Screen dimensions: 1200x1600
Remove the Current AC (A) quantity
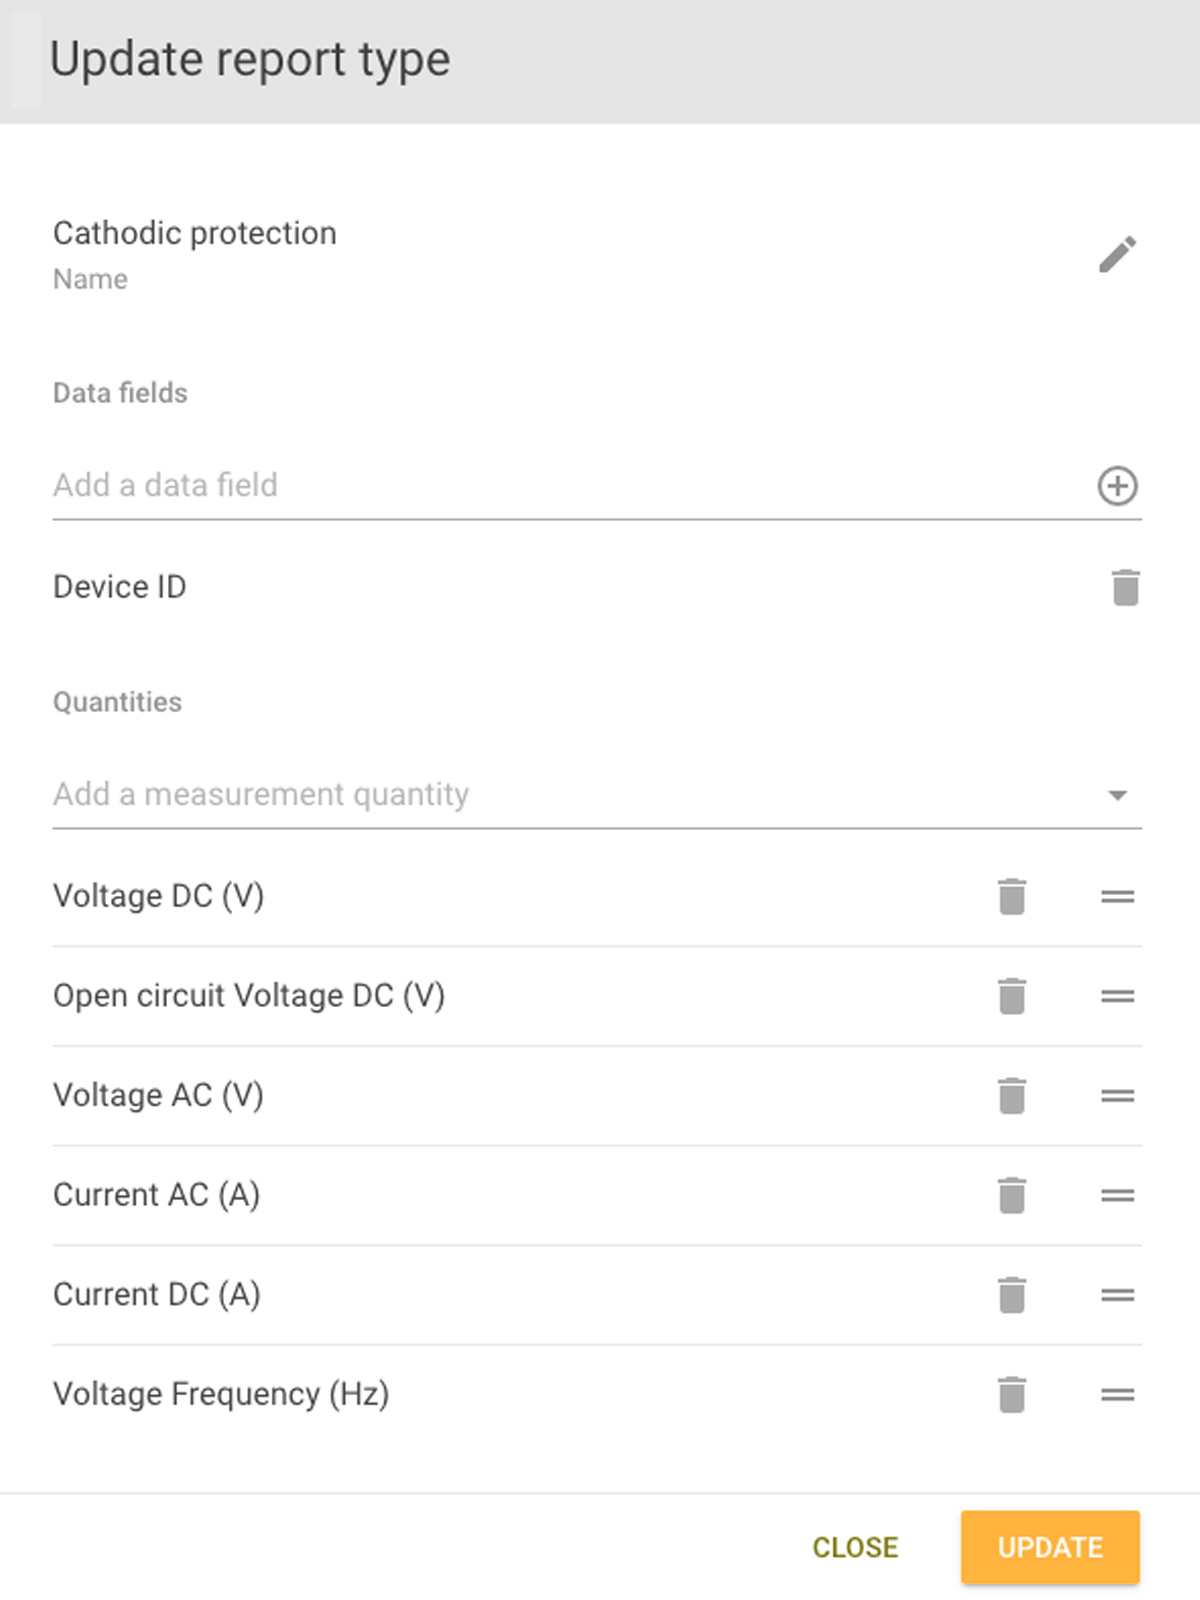pyautogui.click(x=1012, y=1195)
